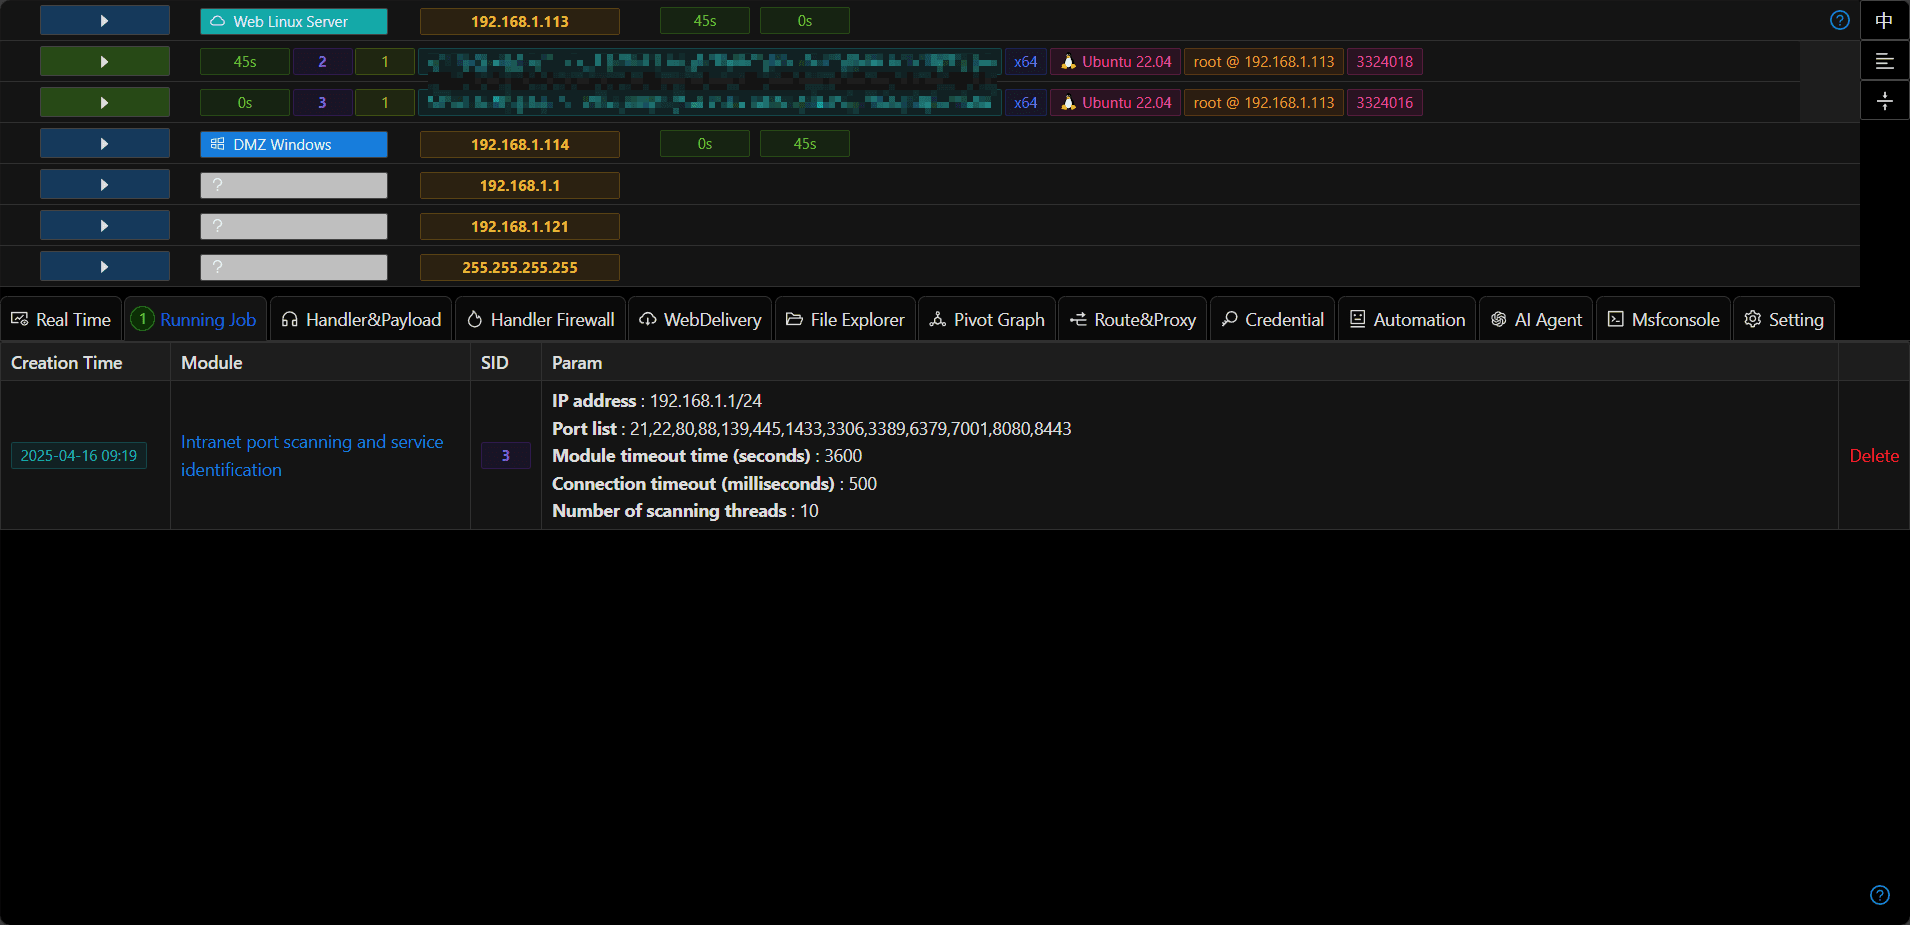Click the vertical collapse icon button
Viewport: 1910px width, 925px height.
tap(1884, 101)
